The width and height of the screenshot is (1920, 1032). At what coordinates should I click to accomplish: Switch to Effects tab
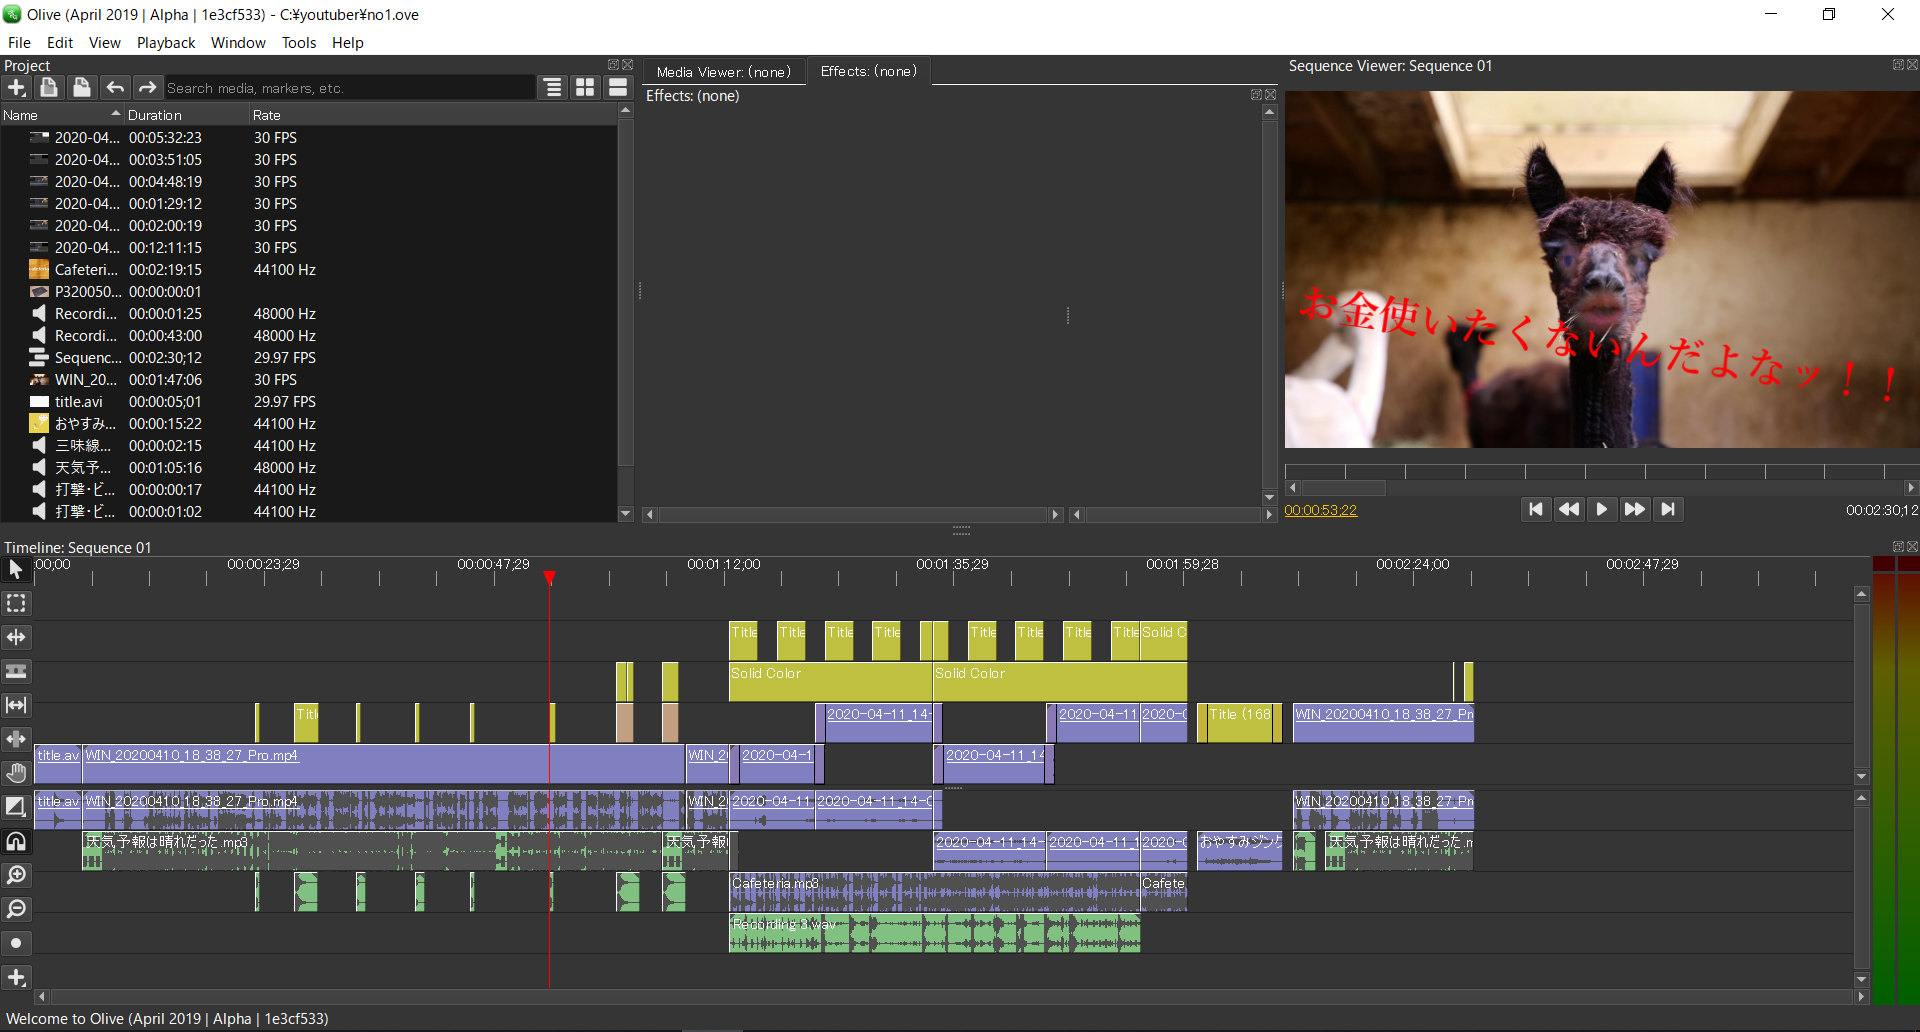coord(868,71)
